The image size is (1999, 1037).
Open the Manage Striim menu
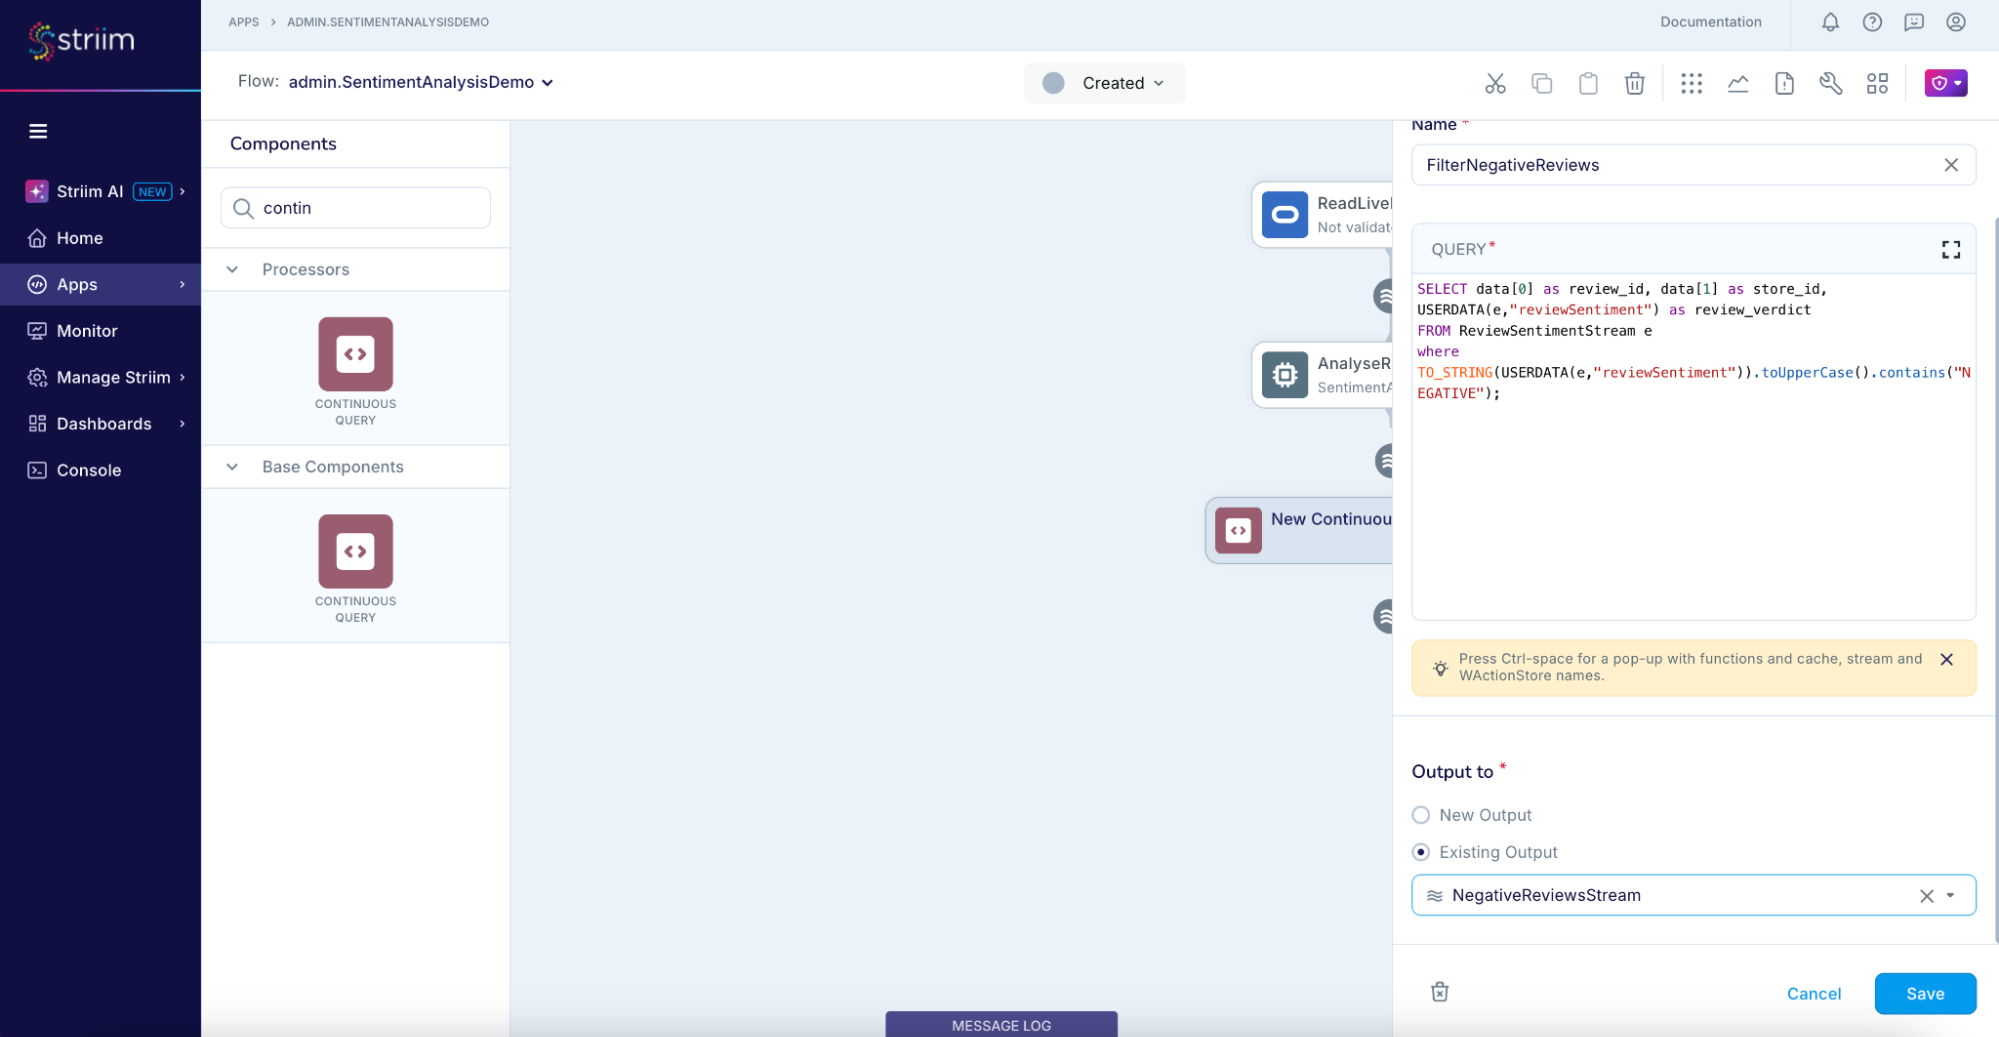click(x=113, y=377)
